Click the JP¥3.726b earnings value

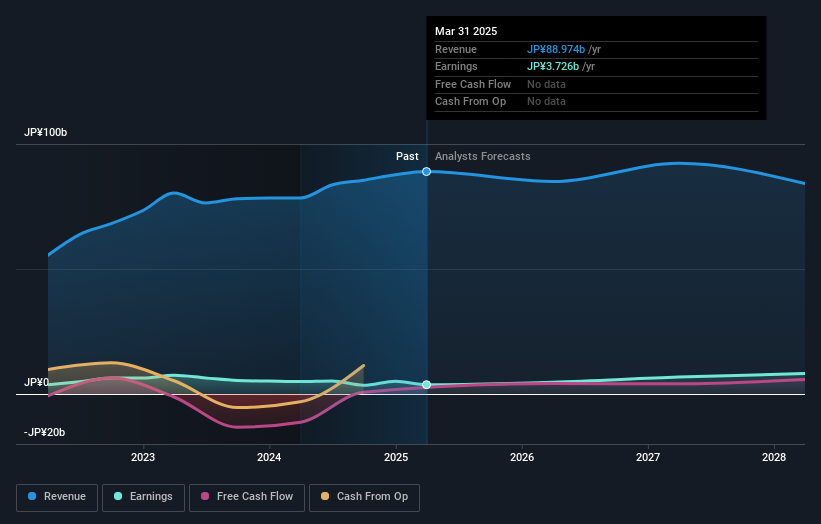[553, 66]
